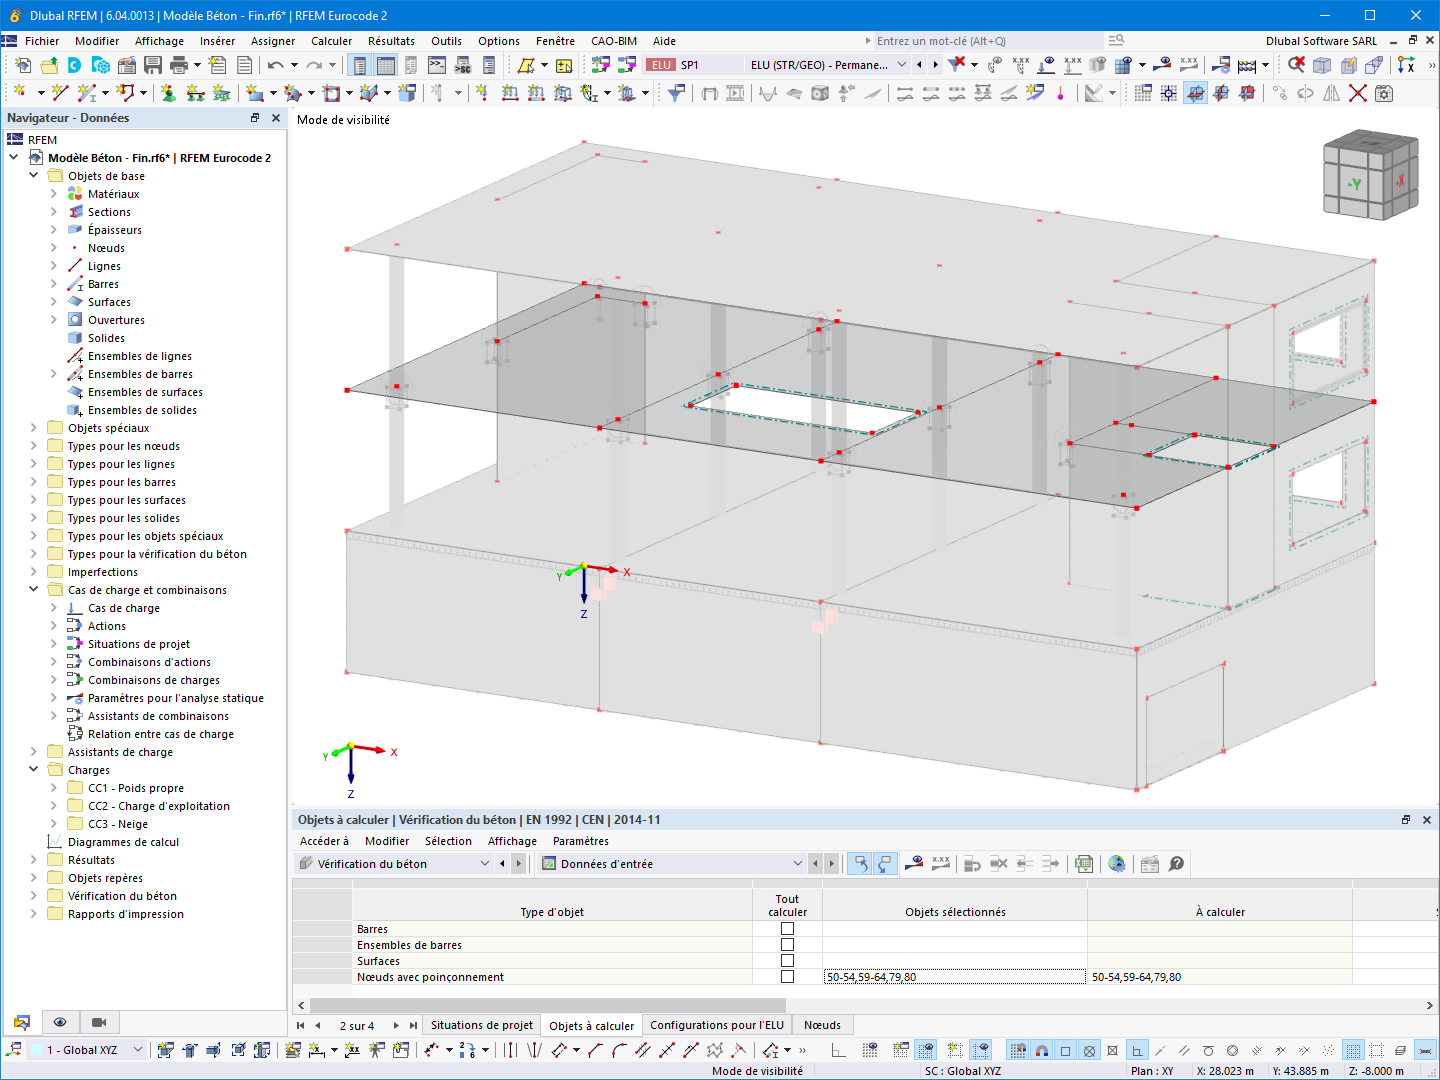This screenshot has height=1080, width=1440.
Task: Click the Save floppy disk icon
Action: point(153,65)
